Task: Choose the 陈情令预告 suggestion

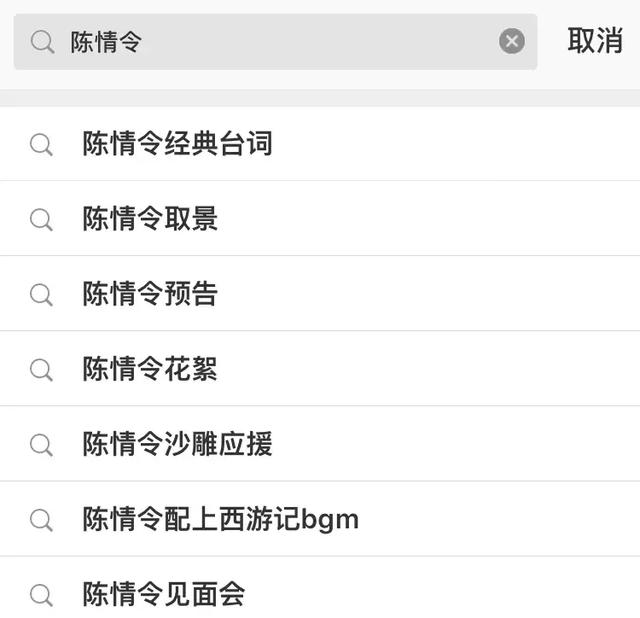Action: point(150,294)
